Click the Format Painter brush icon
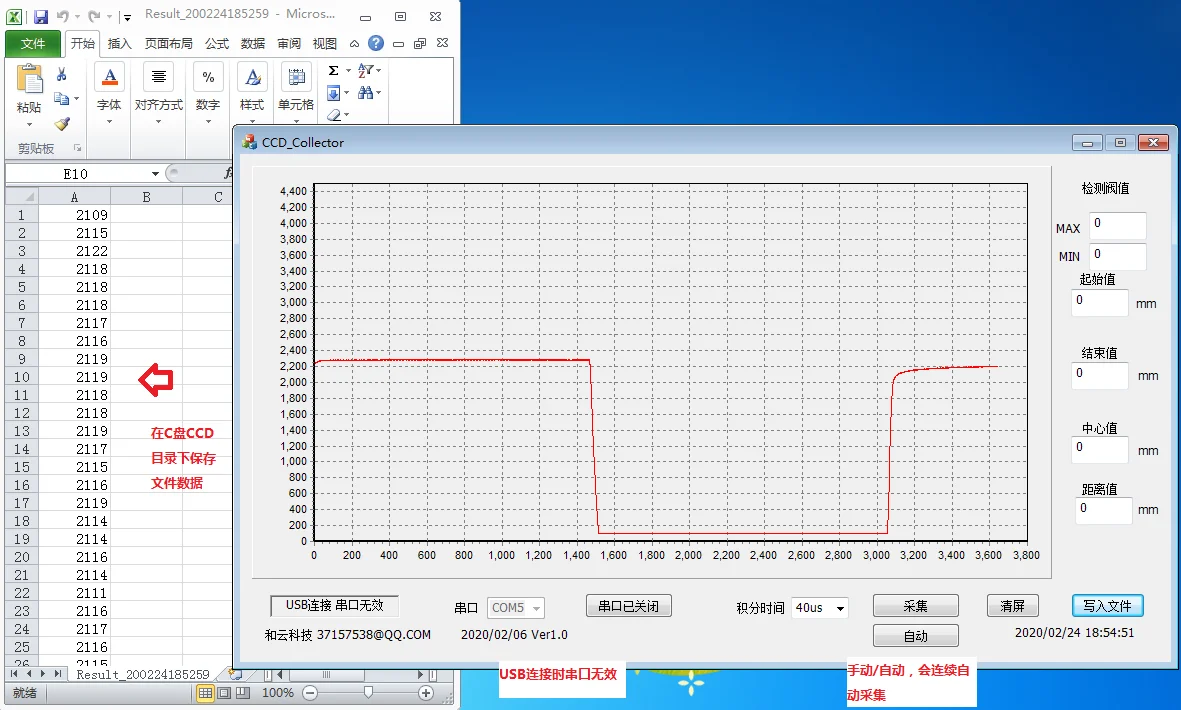The height and width of the screenshot is (710, 1181). tap(61, 123)
